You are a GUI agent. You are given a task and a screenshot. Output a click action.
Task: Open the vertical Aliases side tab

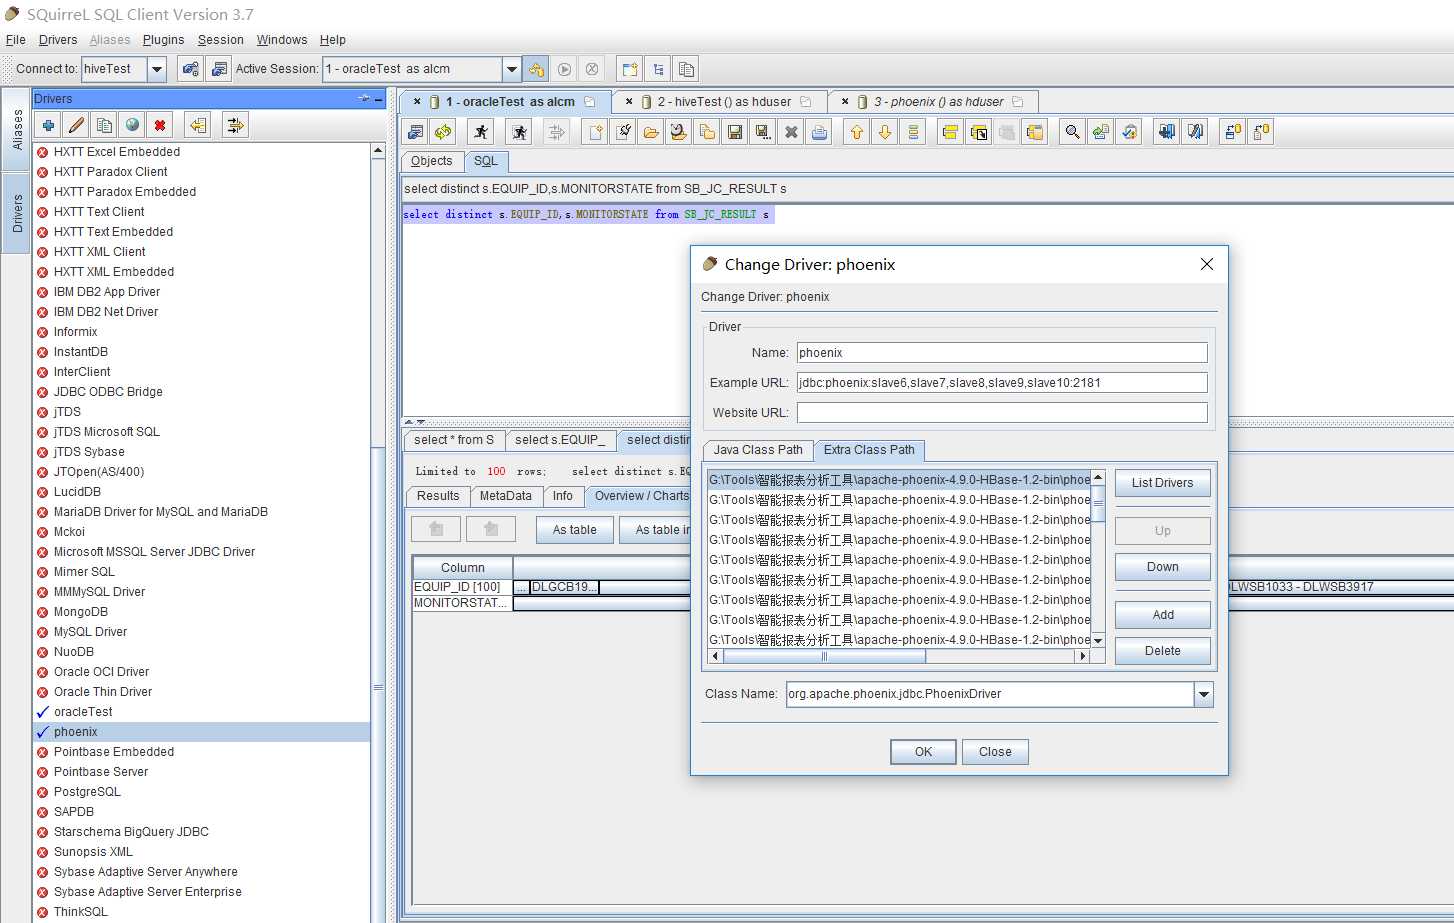(16, 130)
